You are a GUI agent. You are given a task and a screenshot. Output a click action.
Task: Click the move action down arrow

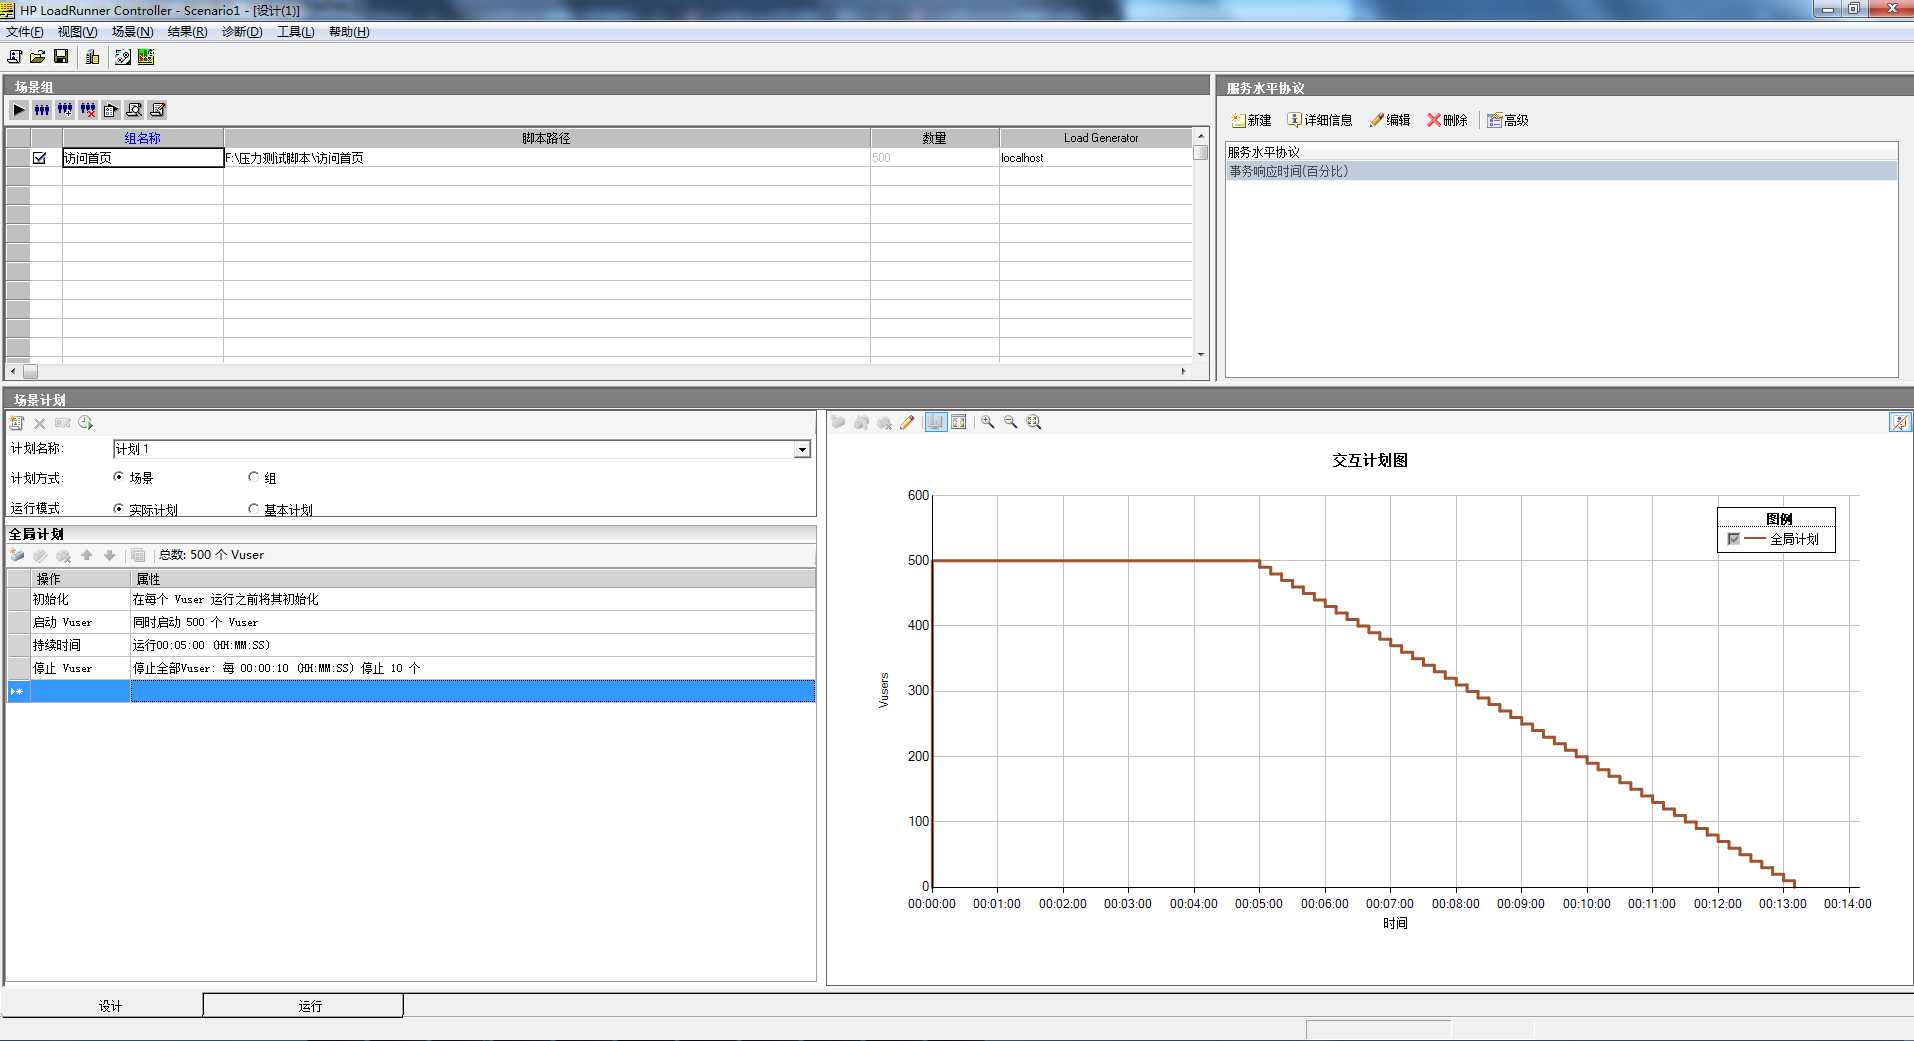tap(110, 555)
